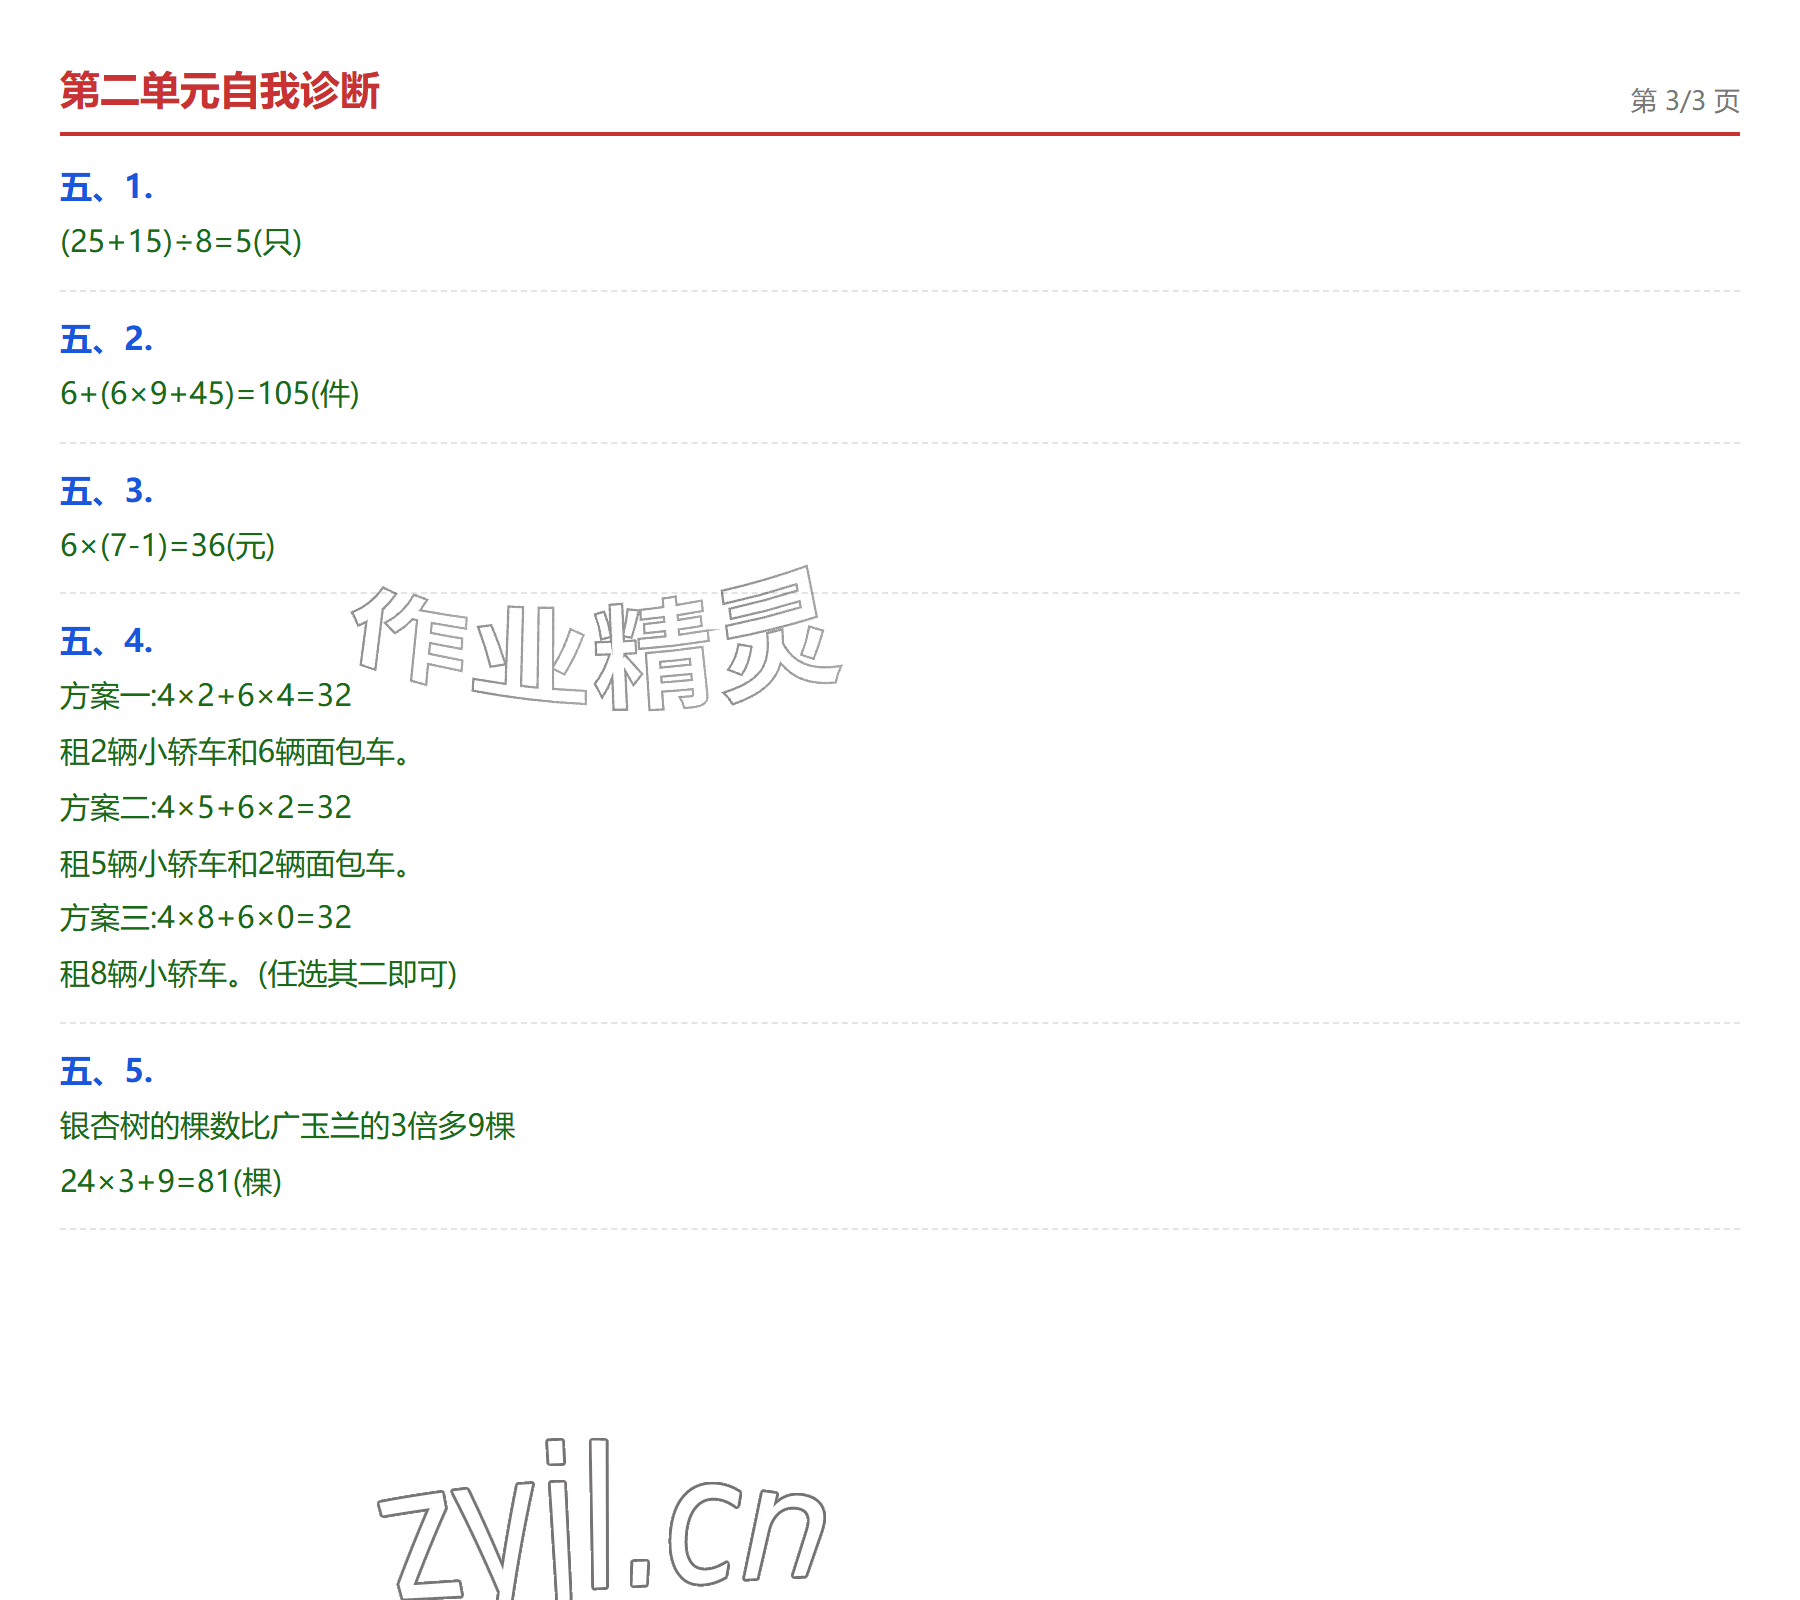Click the answer 6×(7-1)=36(元)
The width and height of the screenshot is (1800, 1600).
click(x=168, y=546)
